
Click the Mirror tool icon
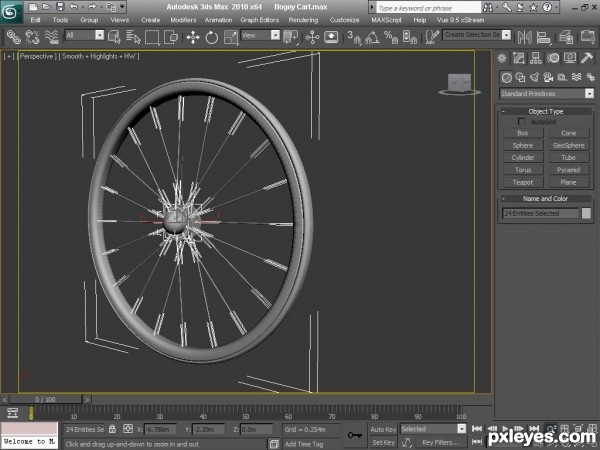525,37
